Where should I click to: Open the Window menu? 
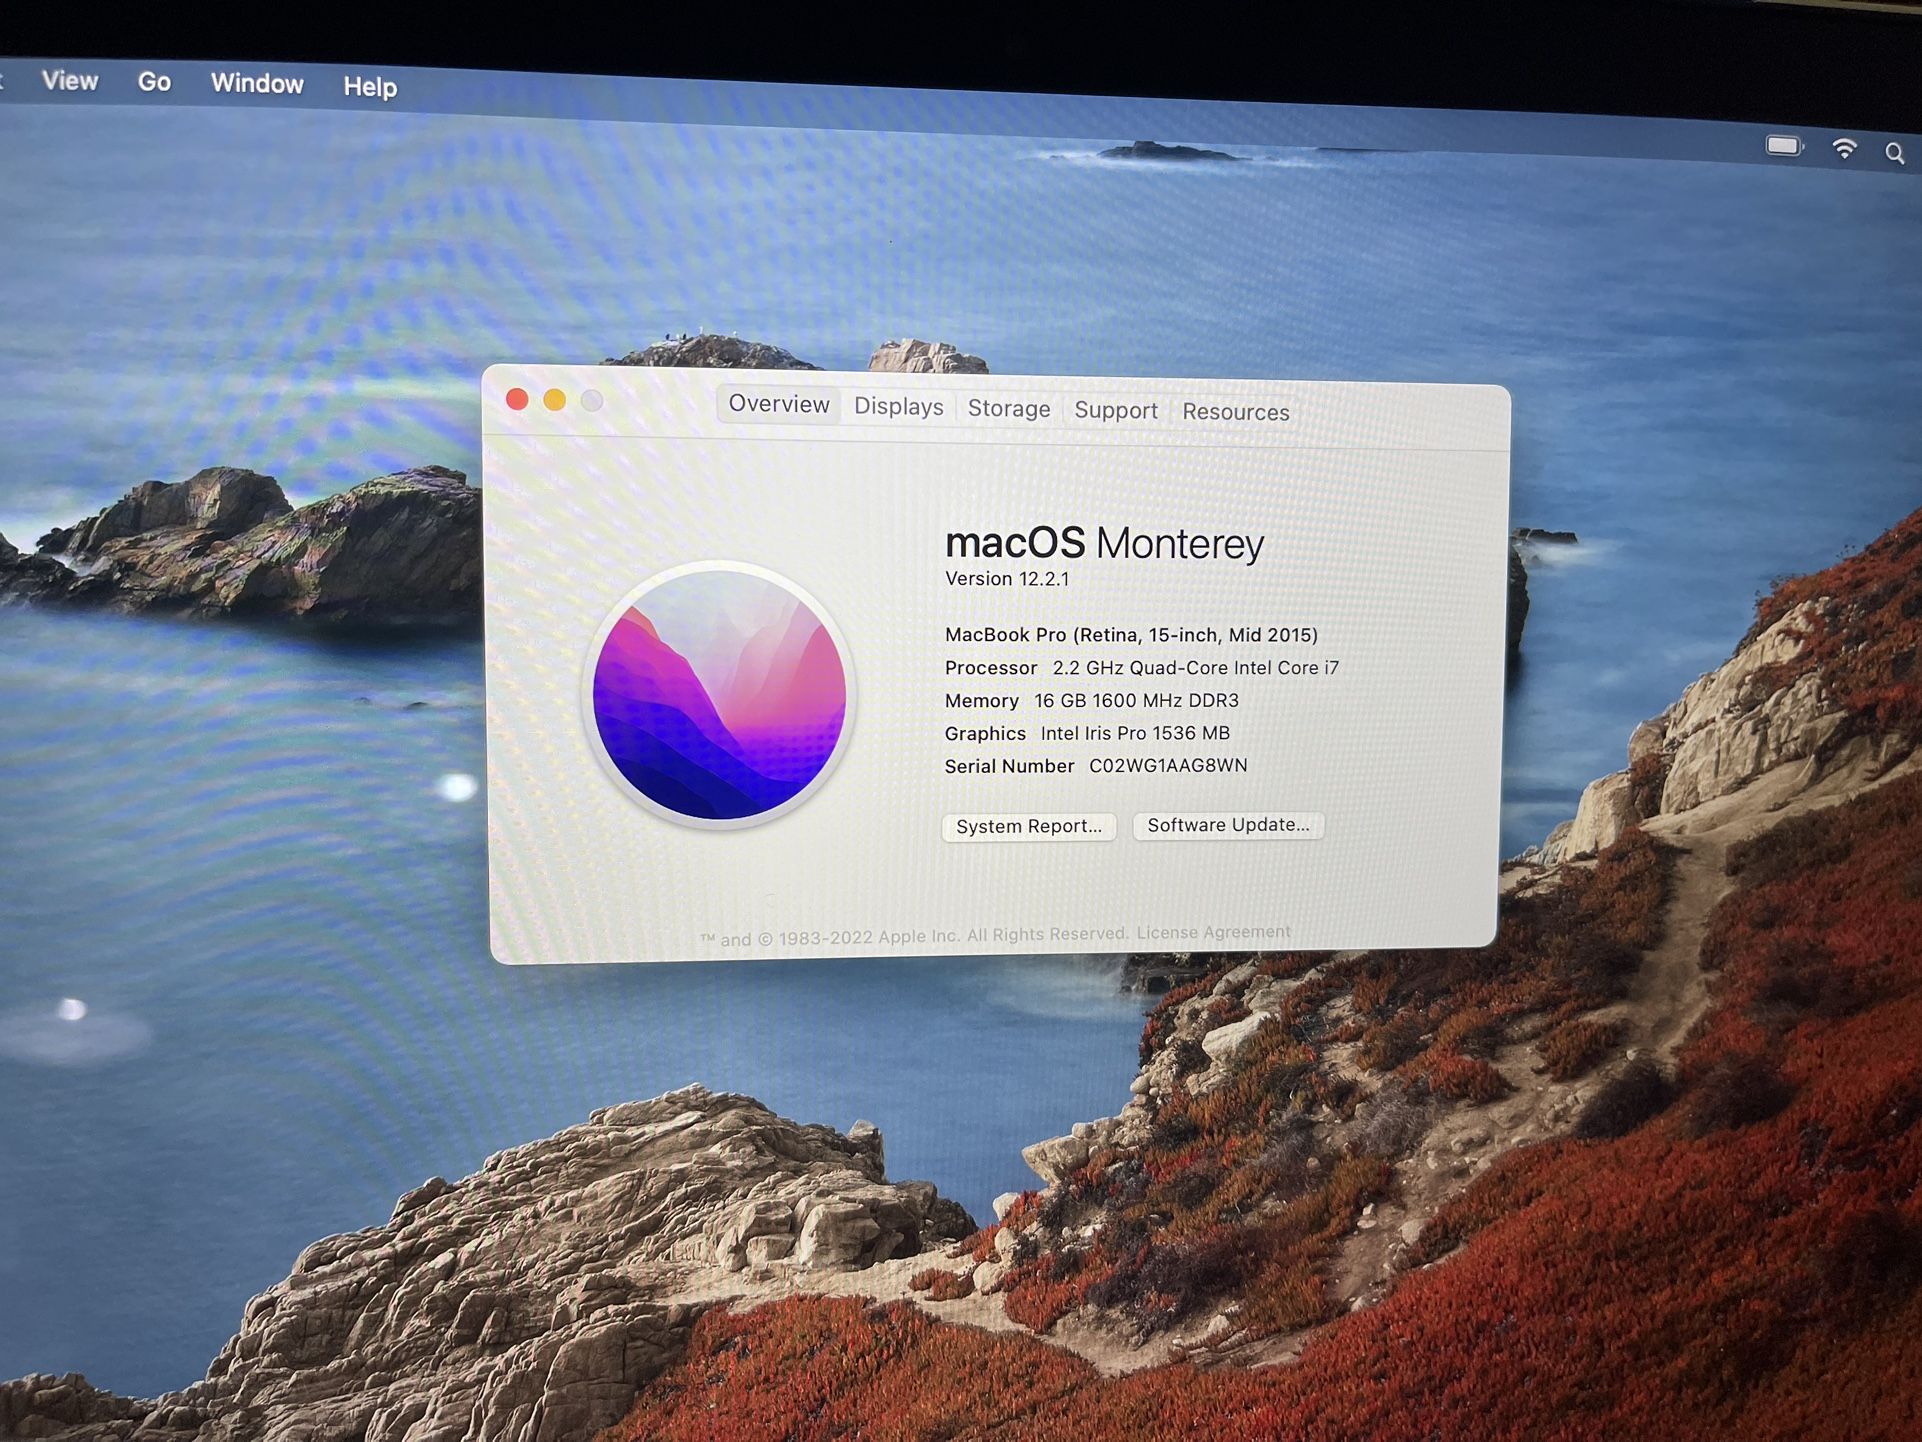pyautogui.click(x=257, y=83)
